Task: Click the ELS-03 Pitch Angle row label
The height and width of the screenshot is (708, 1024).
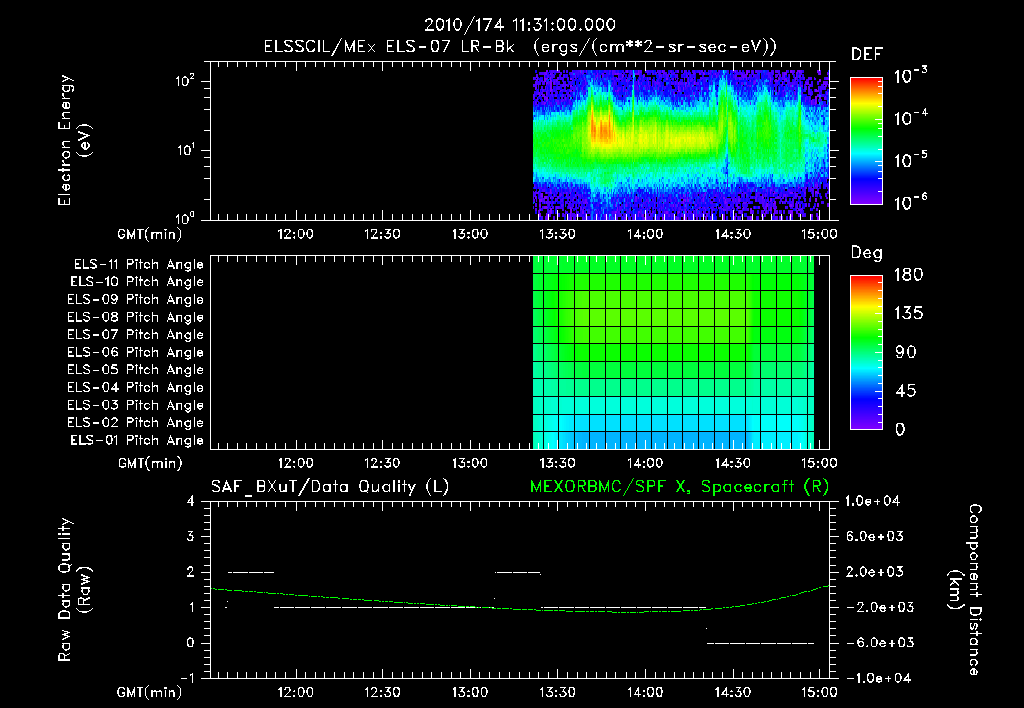Action: pos(136,405)
